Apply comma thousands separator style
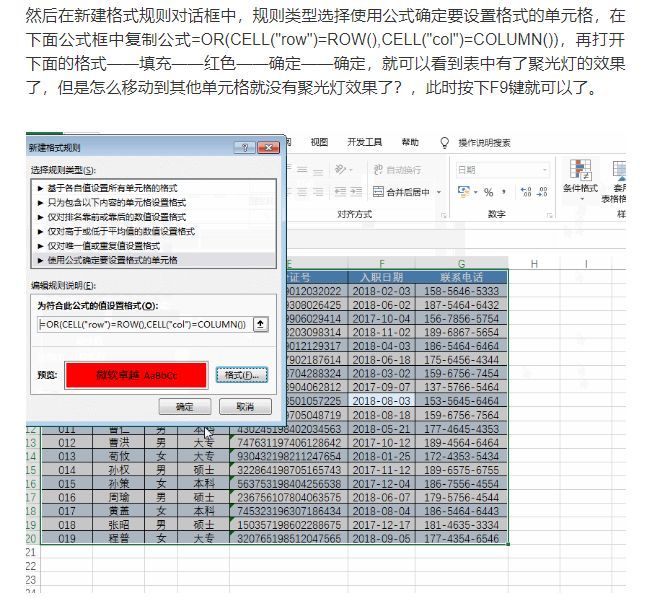Viewport: 662px width, 598px height. 504,192
